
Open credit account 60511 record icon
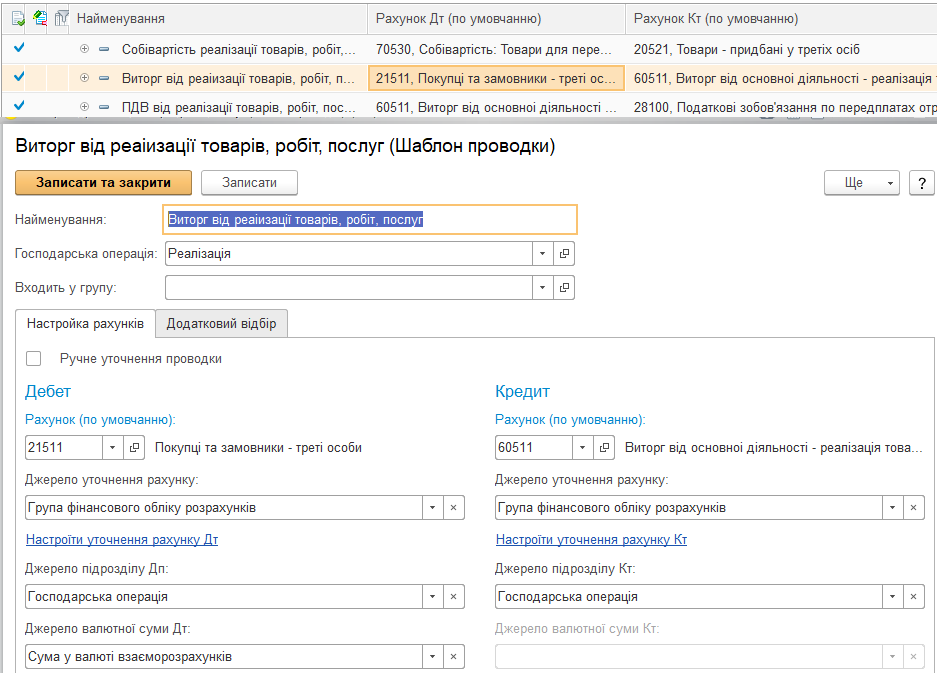pos(606,448)
